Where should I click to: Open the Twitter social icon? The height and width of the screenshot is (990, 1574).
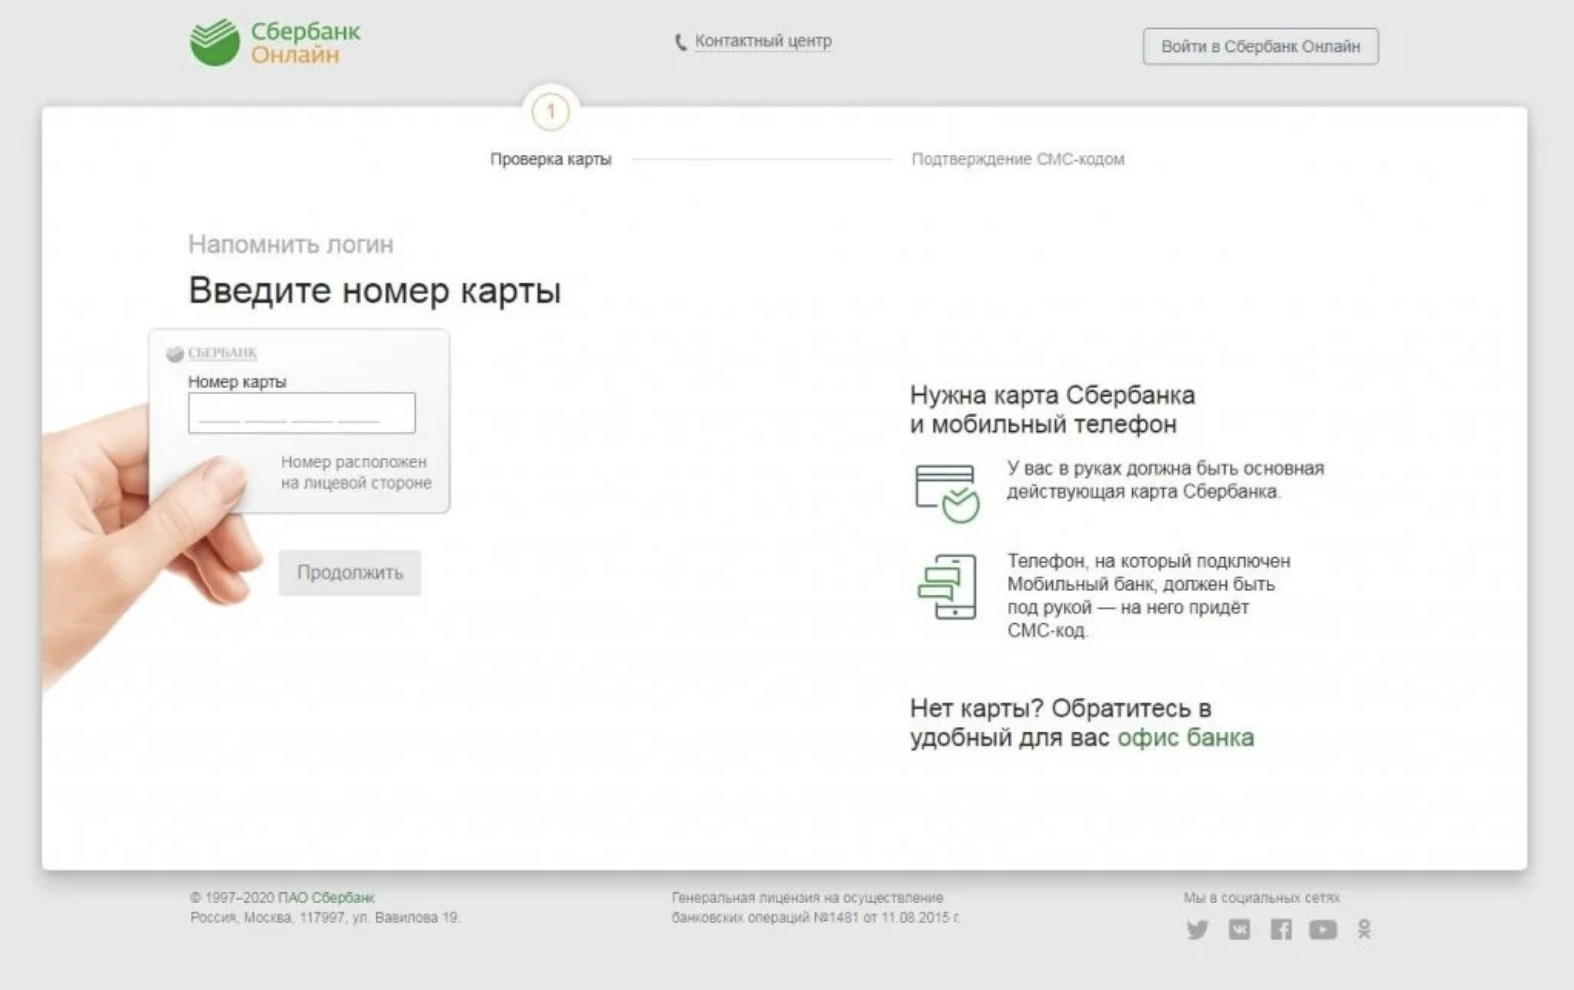pos(1197,930)
